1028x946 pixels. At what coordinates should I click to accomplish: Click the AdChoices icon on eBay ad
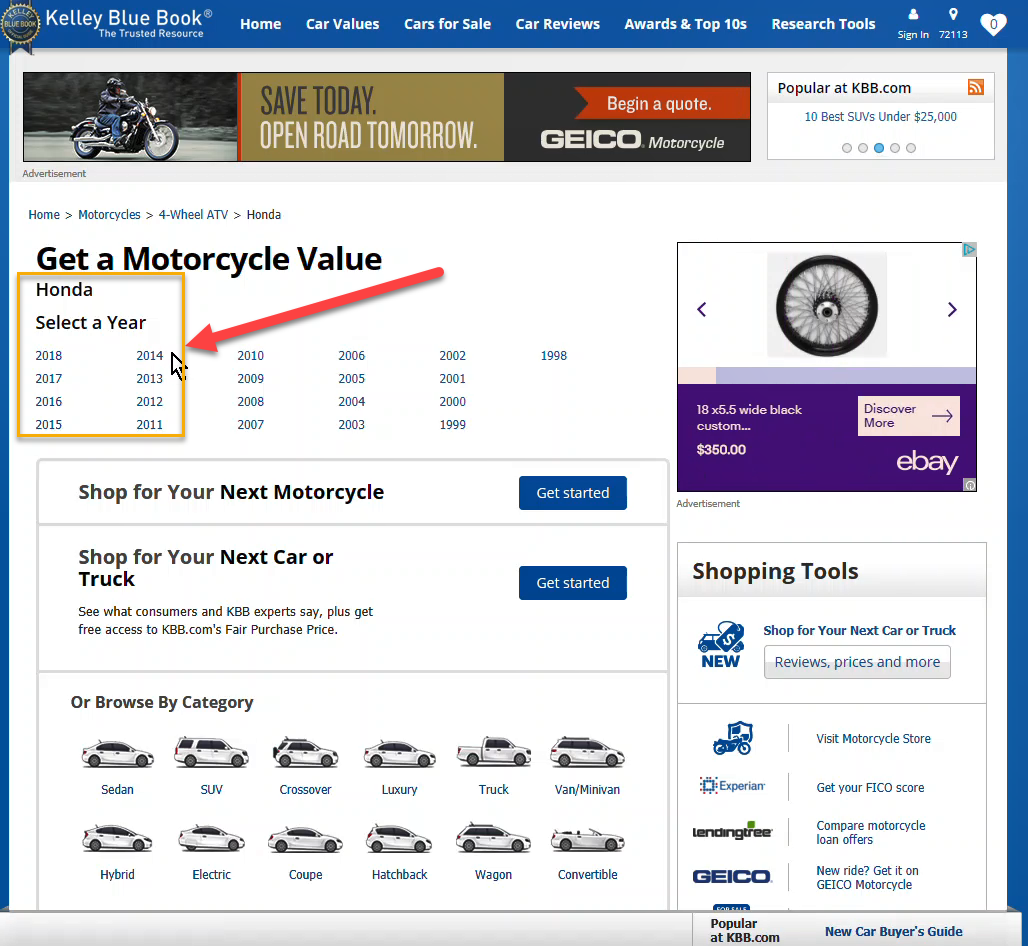pyautogui.click(x=969, y=250)
